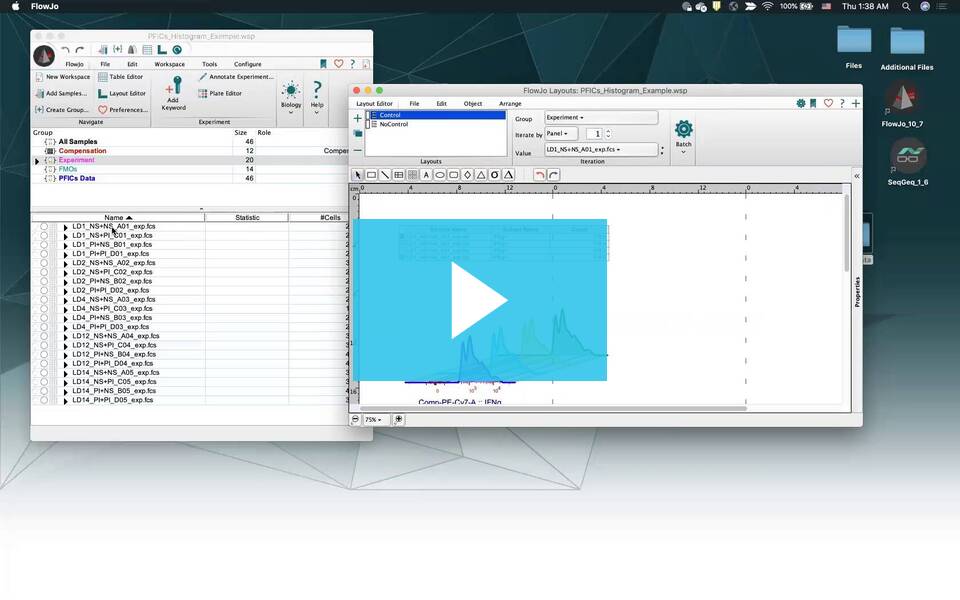
Task: Open the Group 'Experiment' dropdown
Action: 601,118
